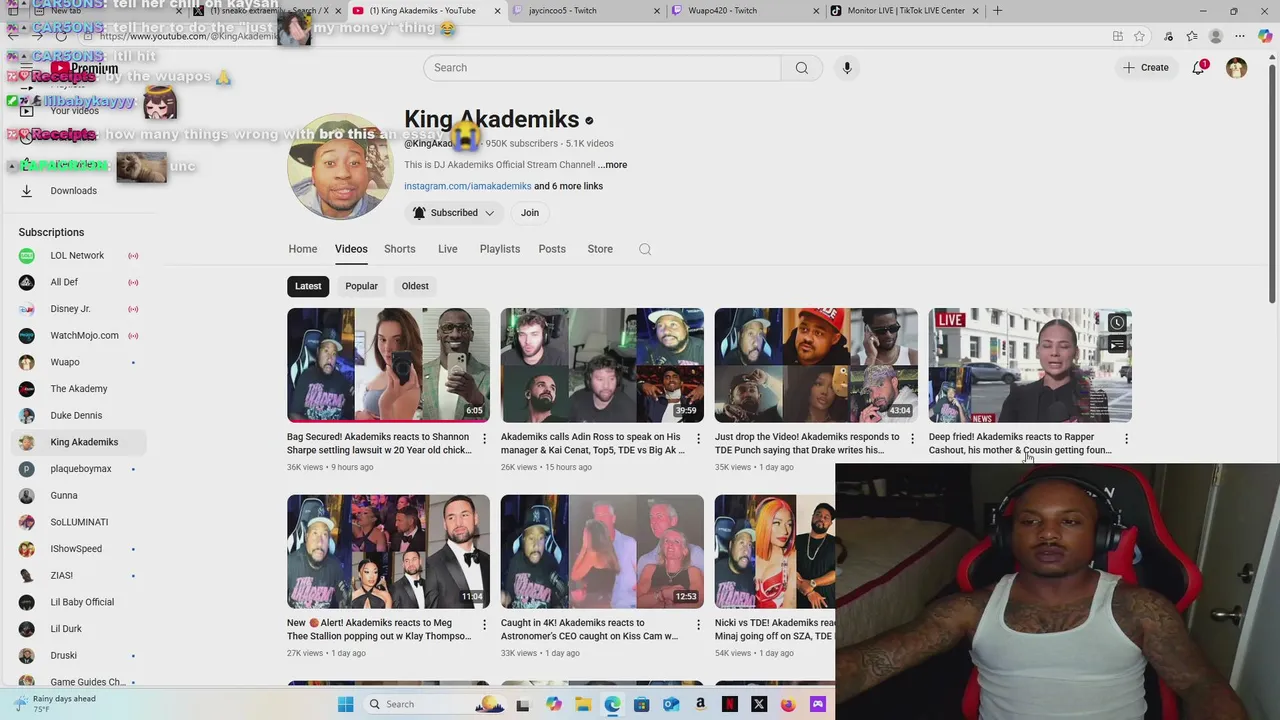Open the and 6 more links text

tap(568, 186)
